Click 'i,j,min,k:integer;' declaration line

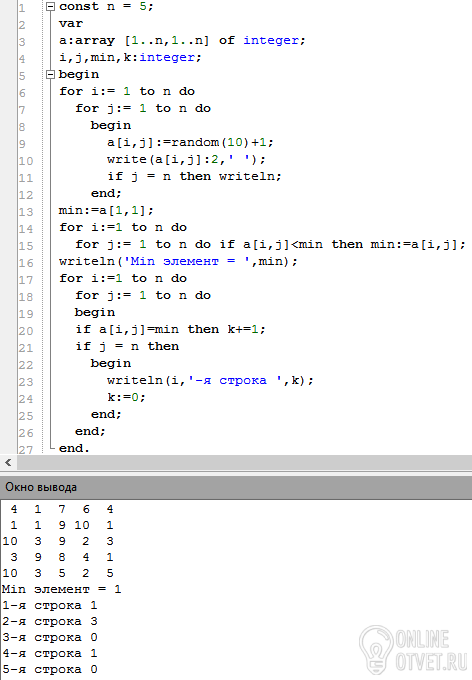click(x=130, y=57)
